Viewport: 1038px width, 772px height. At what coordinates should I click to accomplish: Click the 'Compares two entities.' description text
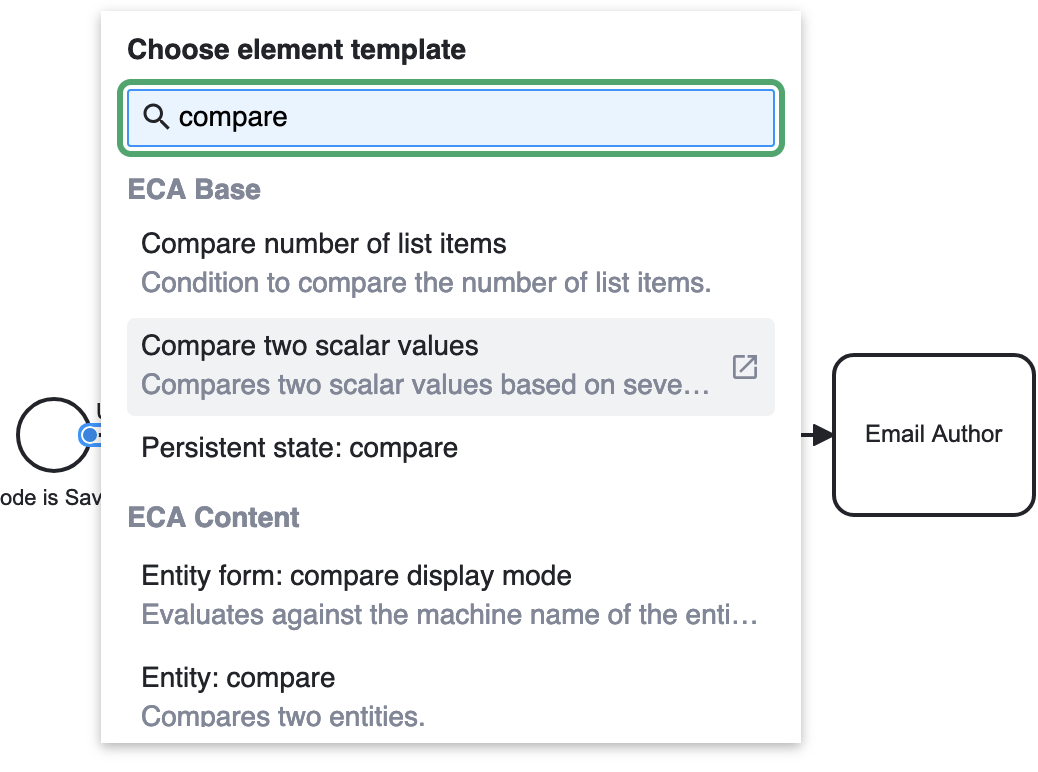click(x=283, y=716)
